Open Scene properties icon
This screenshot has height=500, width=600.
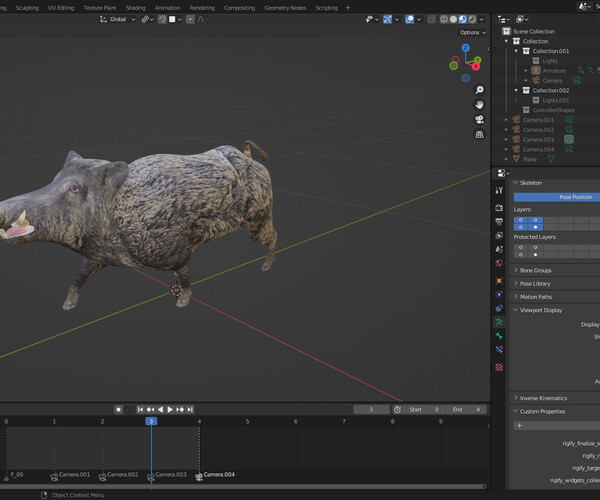499,249
